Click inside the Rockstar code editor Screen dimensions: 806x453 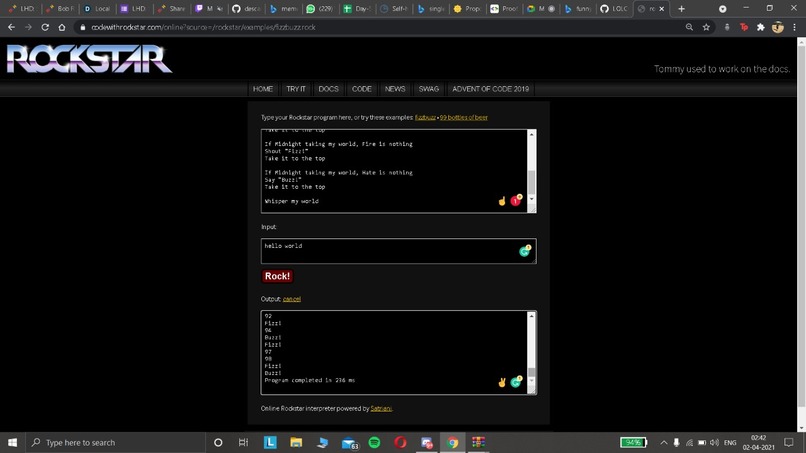(394, 171)
